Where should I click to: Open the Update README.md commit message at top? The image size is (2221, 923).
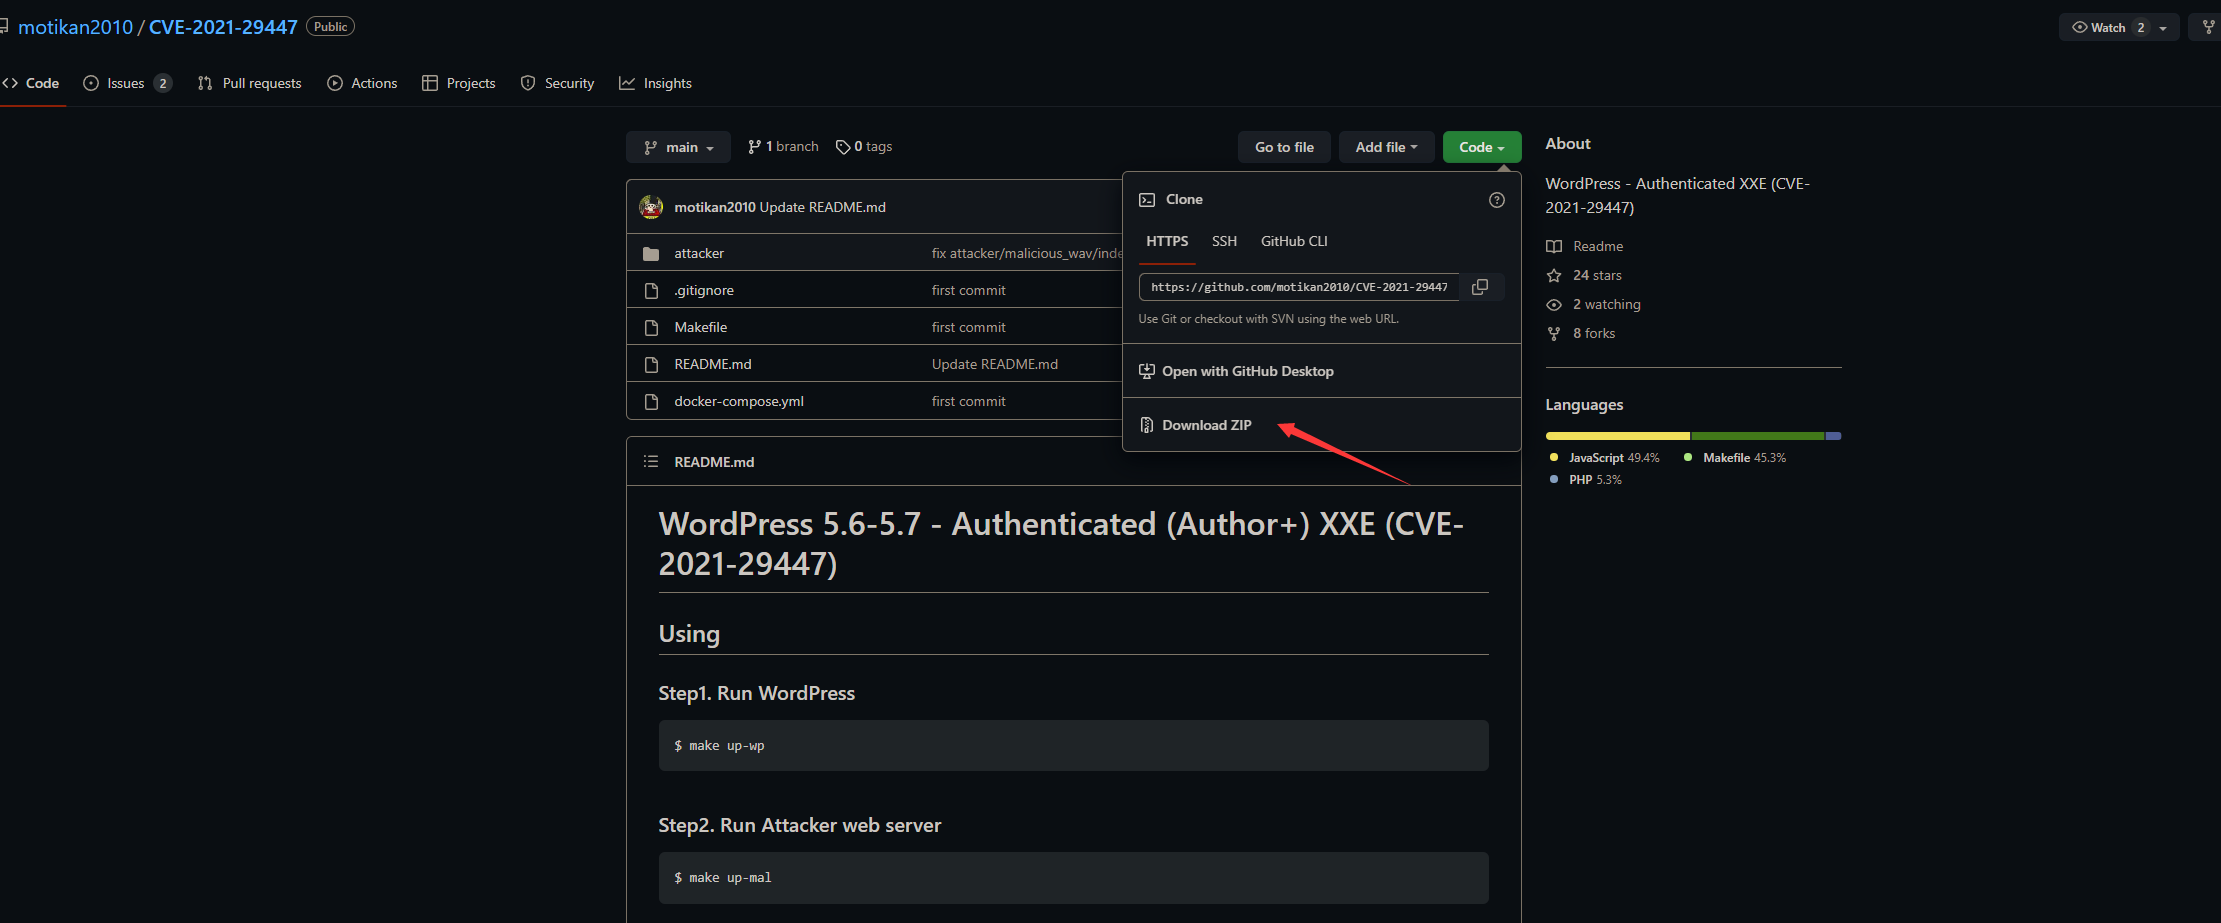pos(823,207)
